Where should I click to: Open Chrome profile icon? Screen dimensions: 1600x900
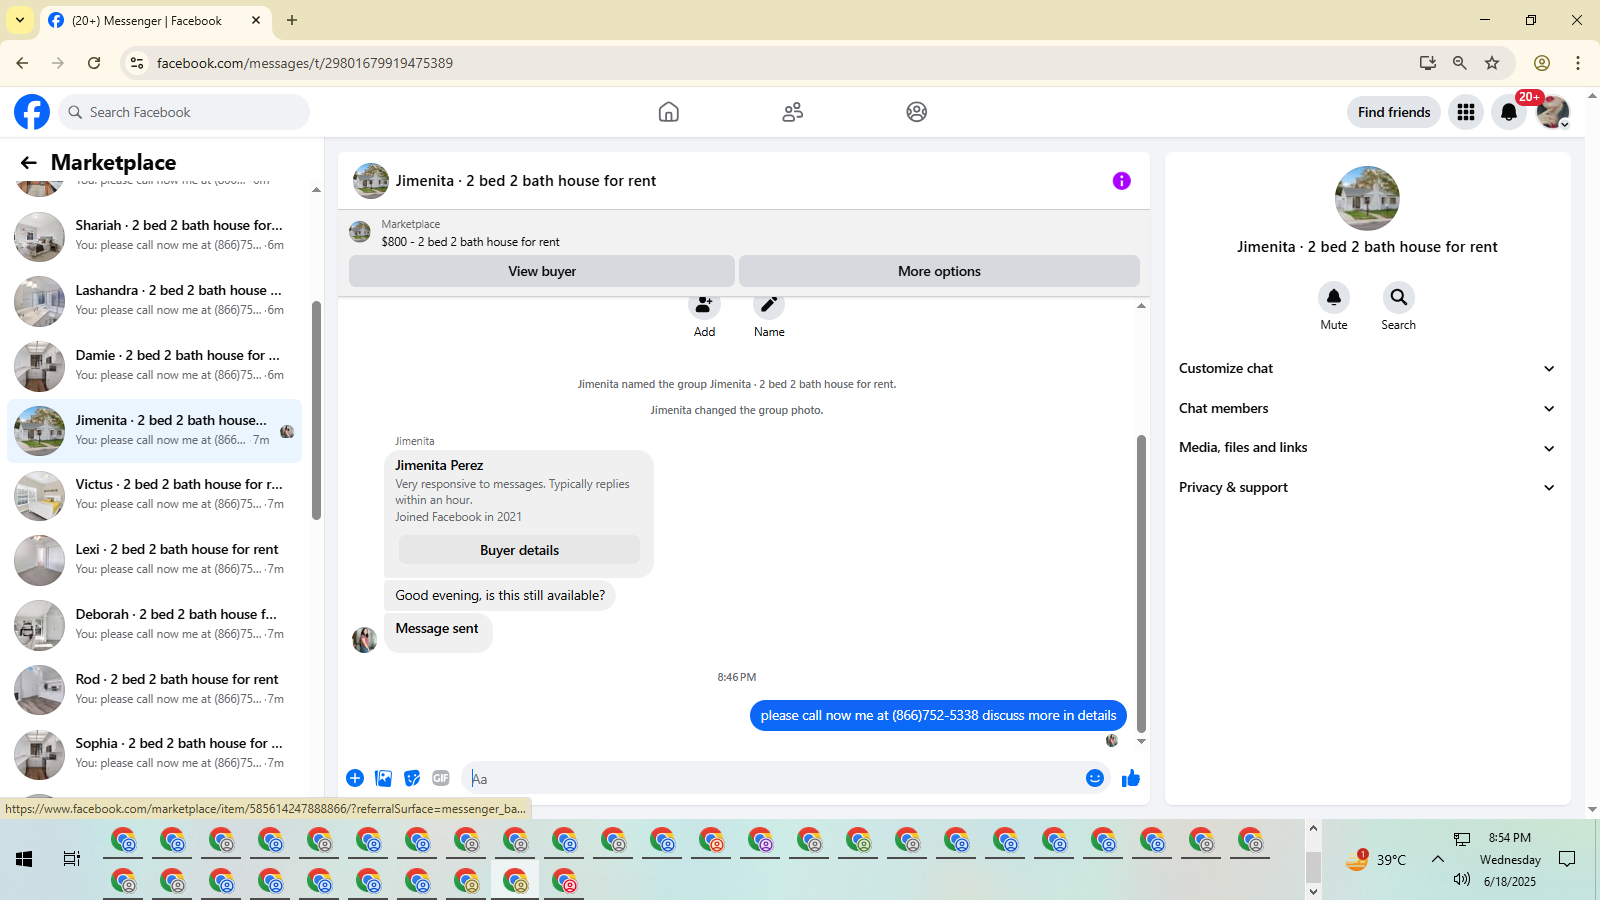1542,63
